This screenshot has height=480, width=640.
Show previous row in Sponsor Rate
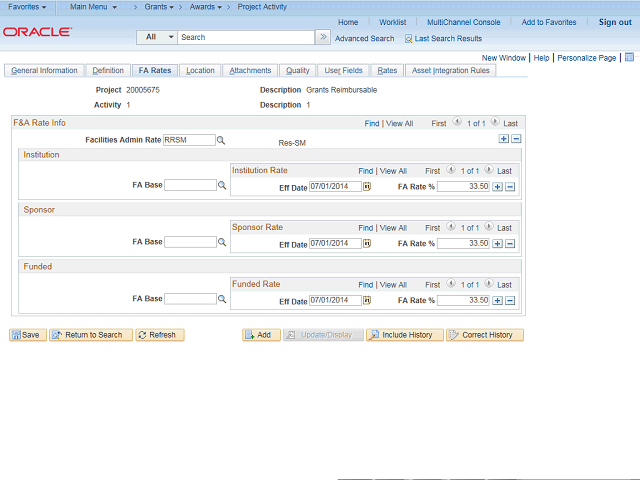[x=451, y=226]
